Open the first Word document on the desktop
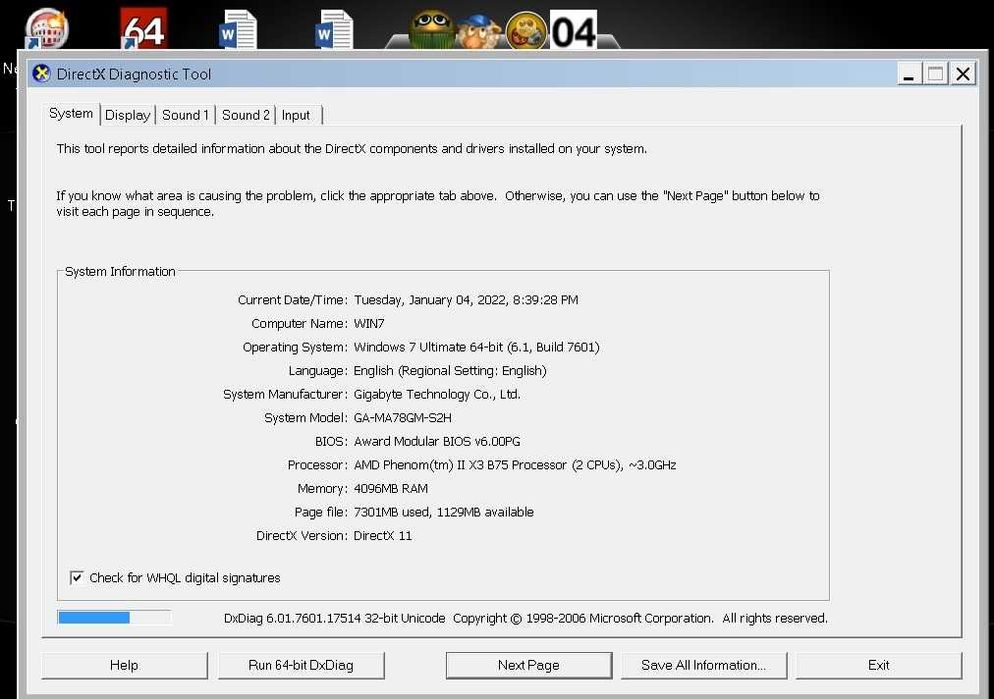 (x=238, y=30)
